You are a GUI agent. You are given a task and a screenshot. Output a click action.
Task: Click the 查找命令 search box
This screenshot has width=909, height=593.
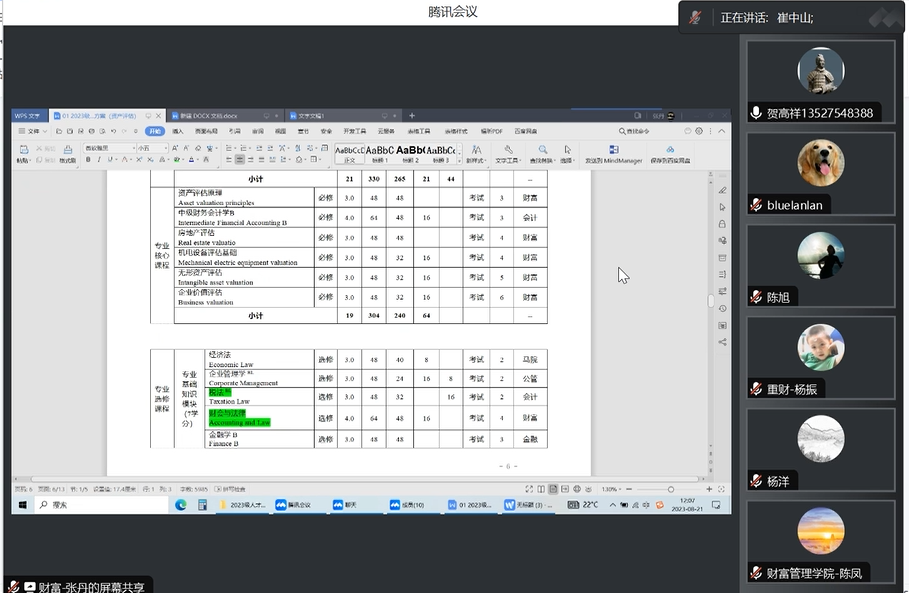pyautogui.click(x=635, y=131)
